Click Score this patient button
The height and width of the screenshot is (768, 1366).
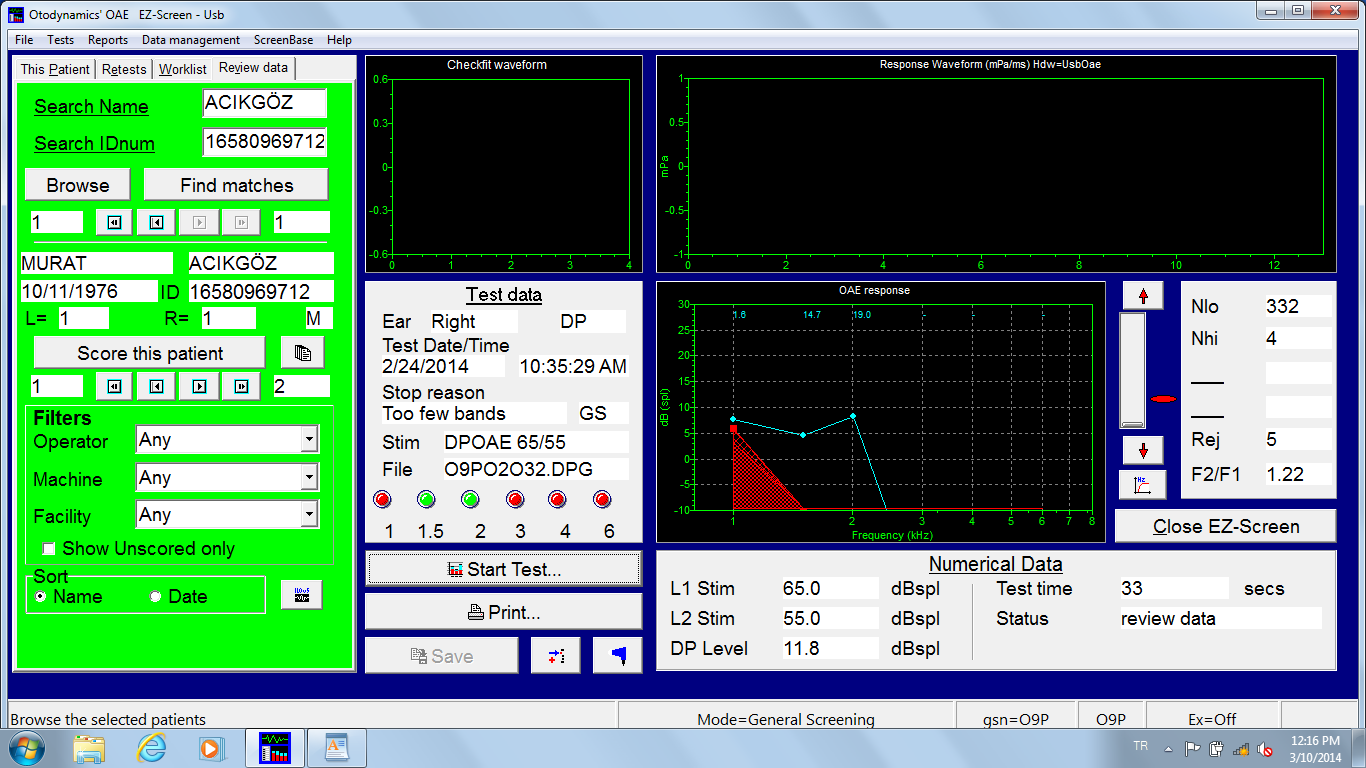150,353
